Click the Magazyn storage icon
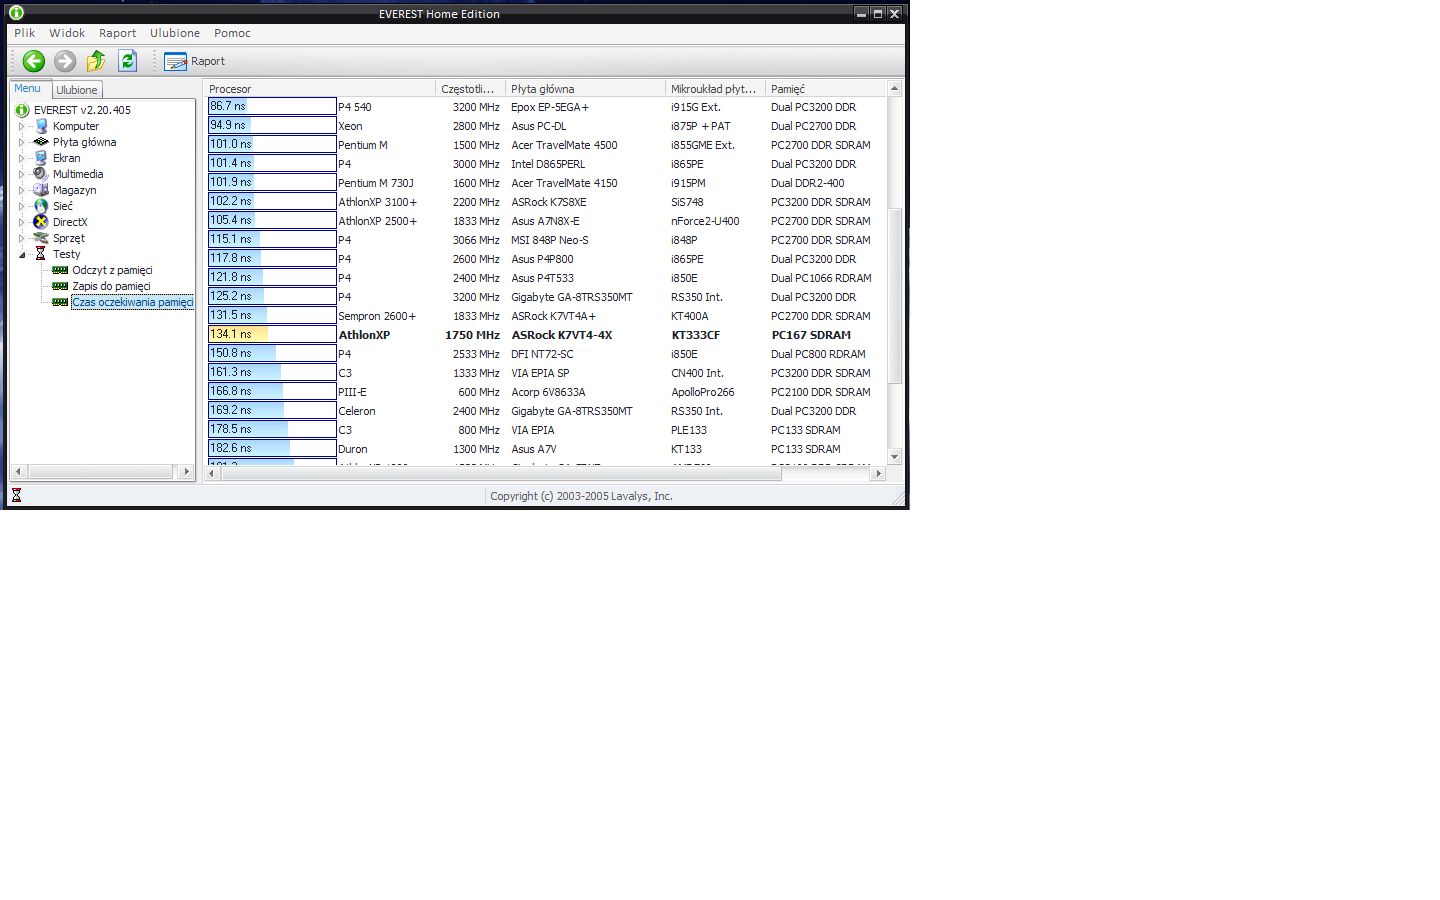Image resolution: width=1440 pixels, height=900 pixels. click(x=41, y=190)
